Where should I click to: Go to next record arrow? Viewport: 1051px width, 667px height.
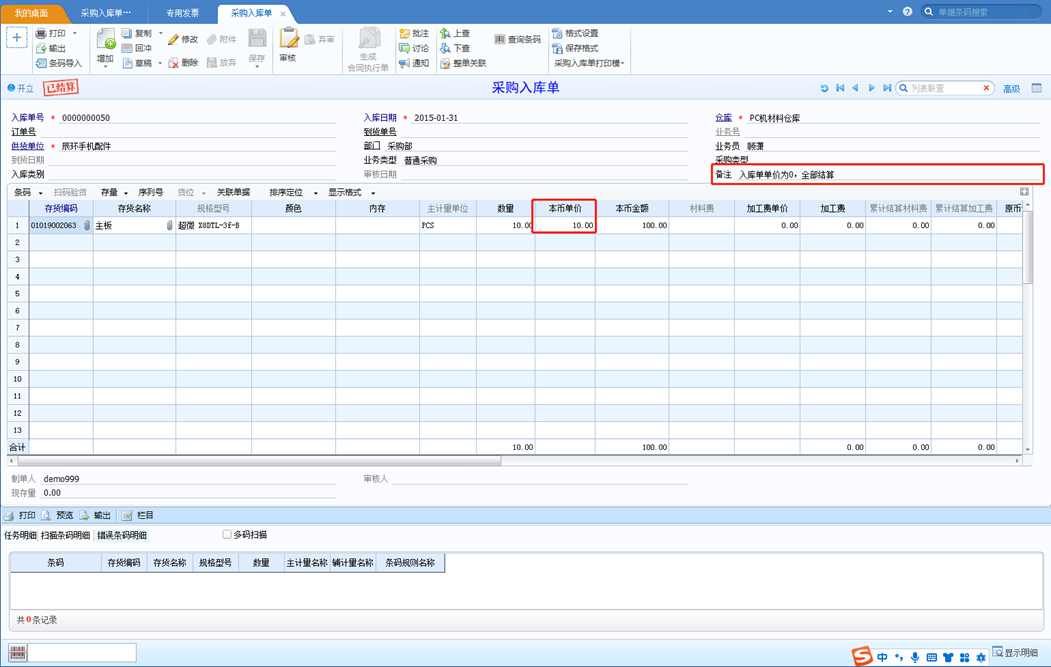[x=871, y=88]
